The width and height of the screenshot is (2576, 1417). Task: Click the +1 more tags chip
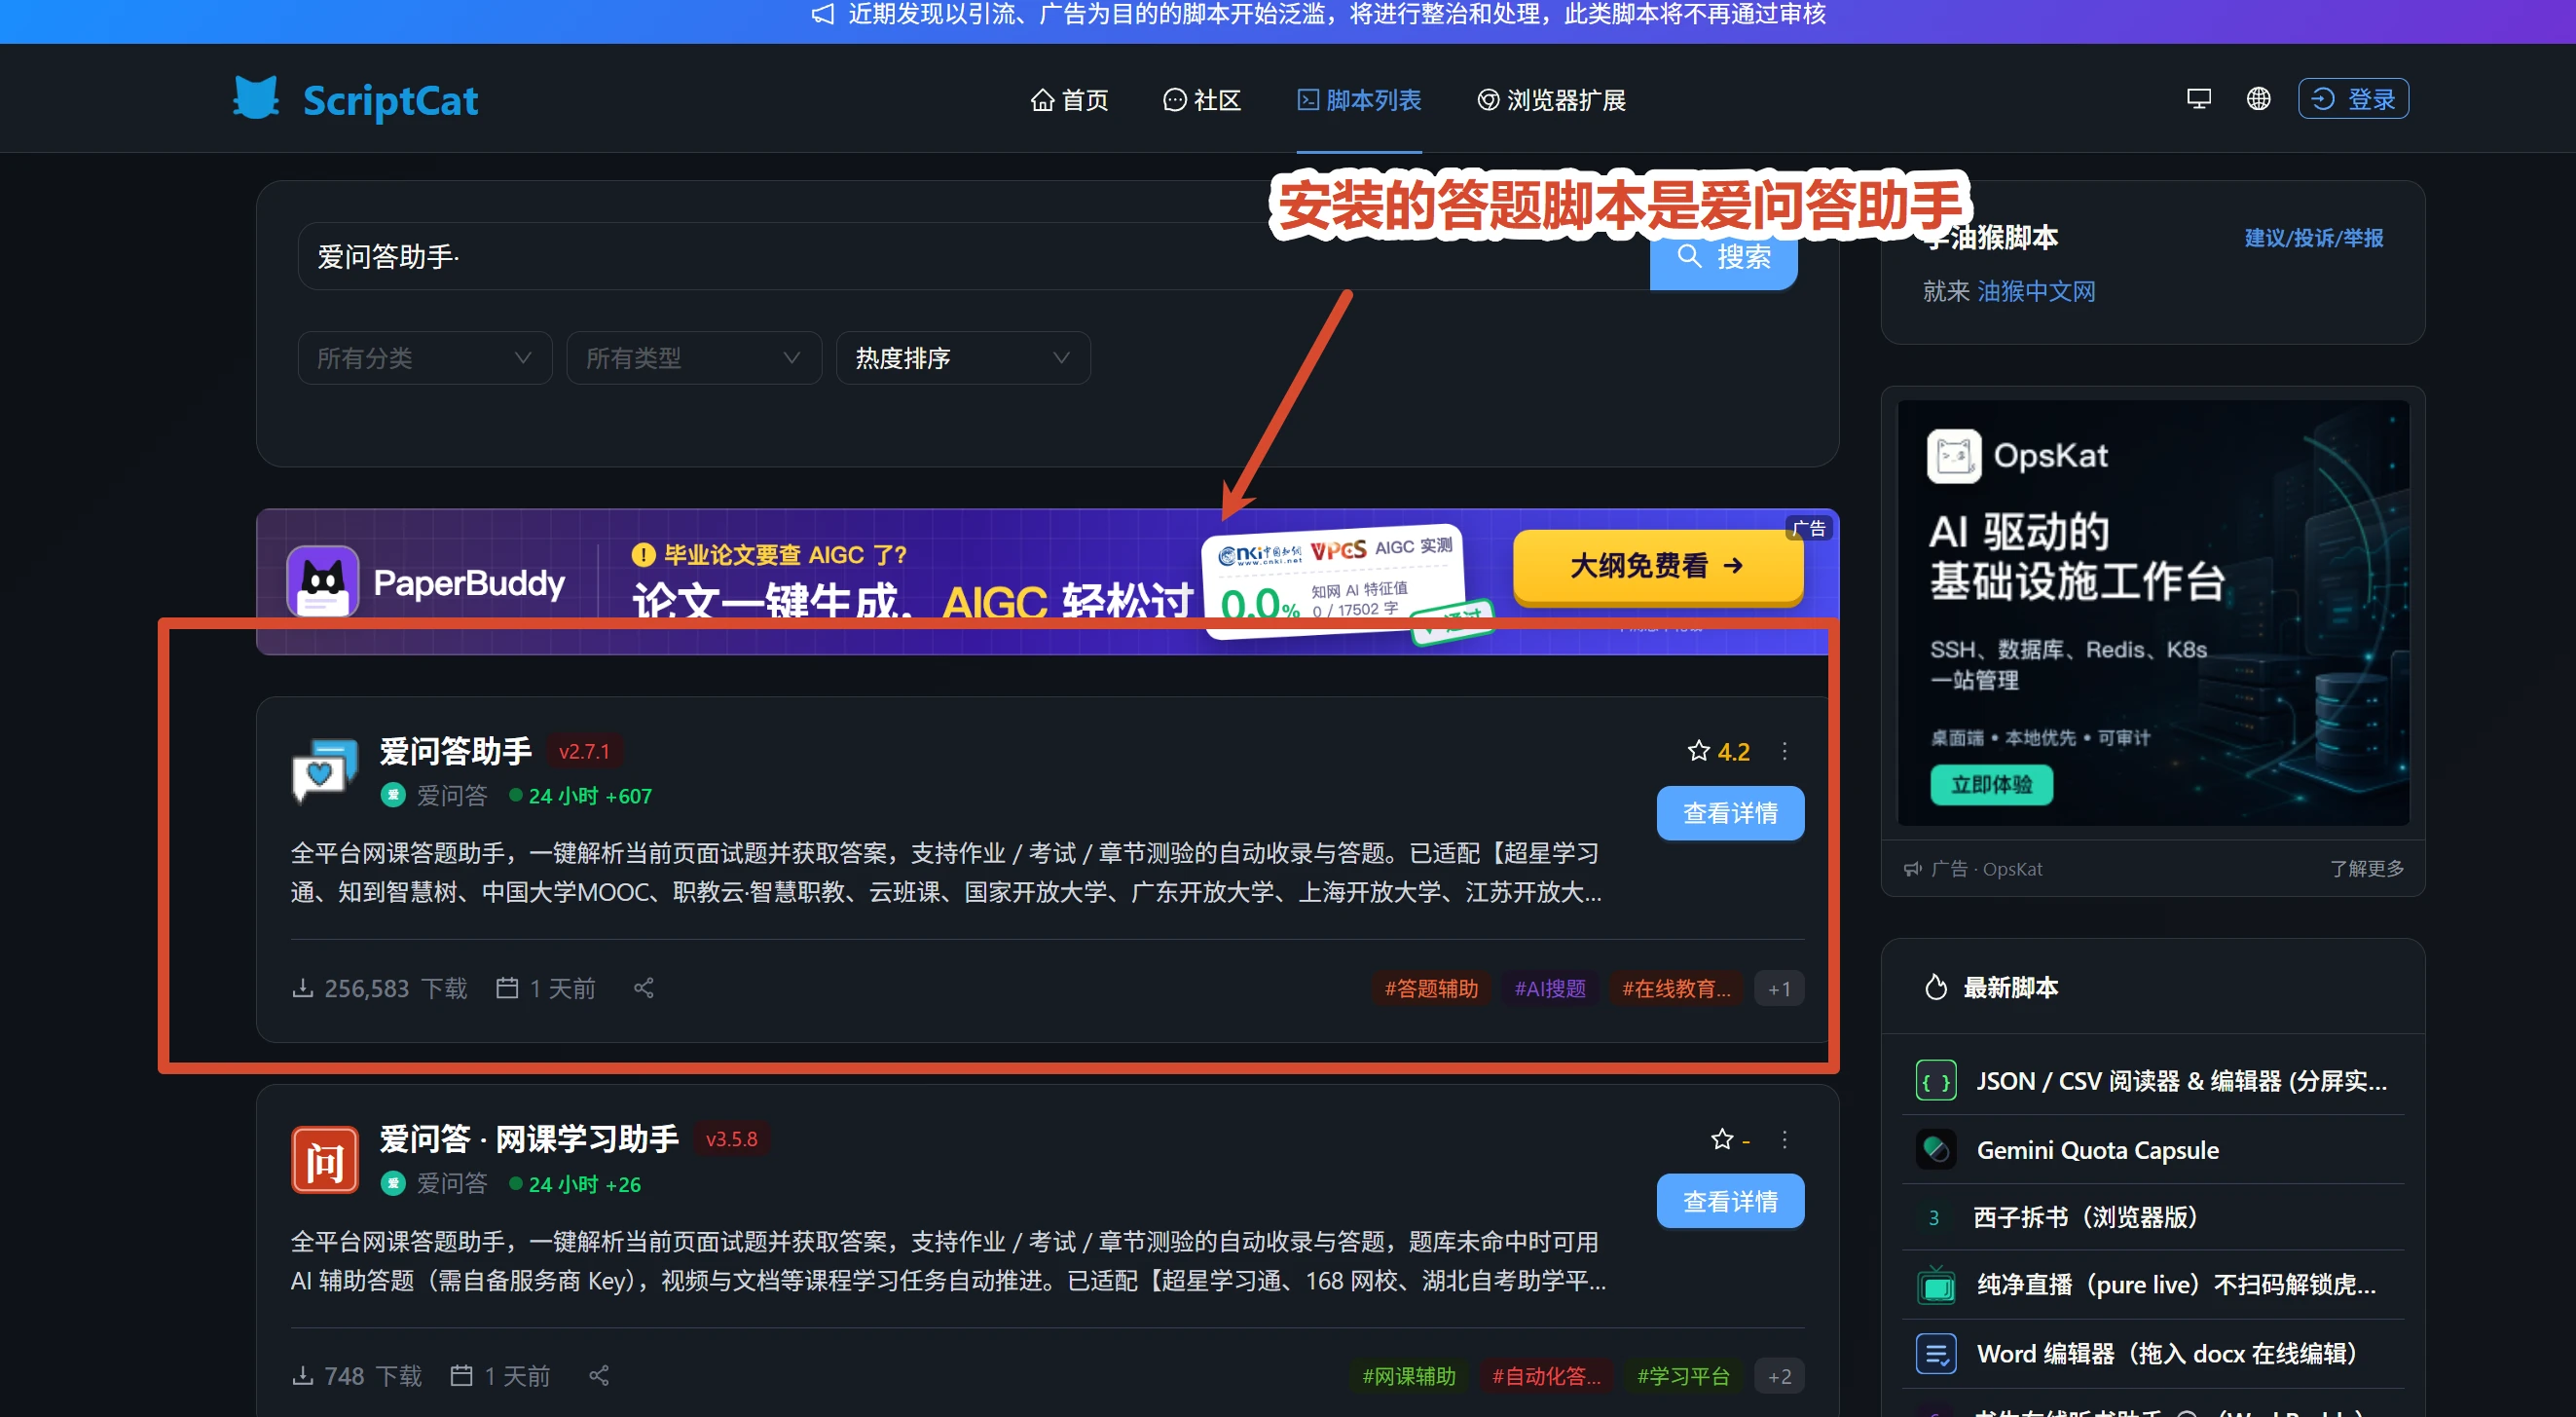click(x=1779, y=988)
